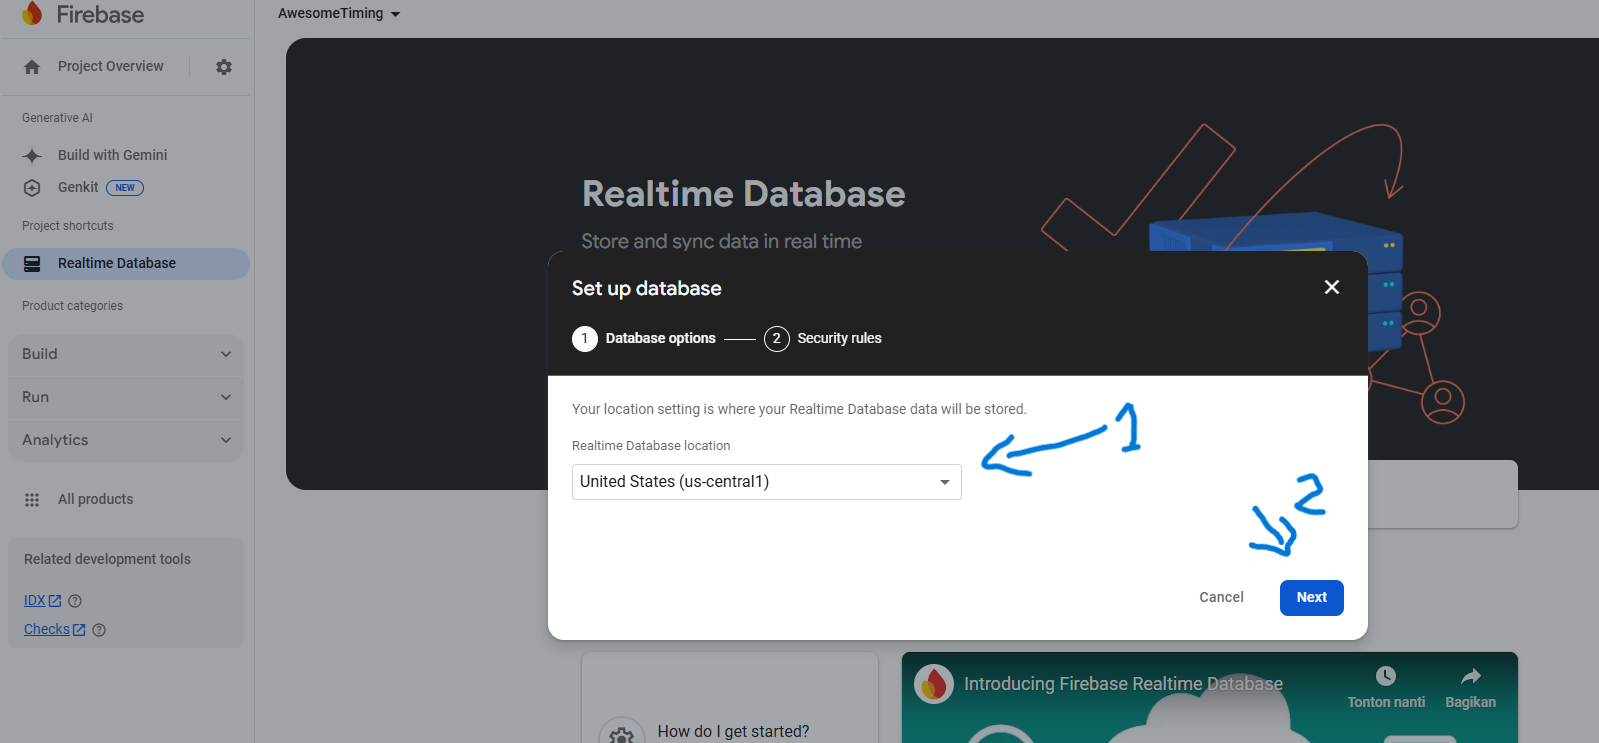This screenshot has height=743, width=1599.
Task: Click the Project Overview home icon
Action: (32, 67)
